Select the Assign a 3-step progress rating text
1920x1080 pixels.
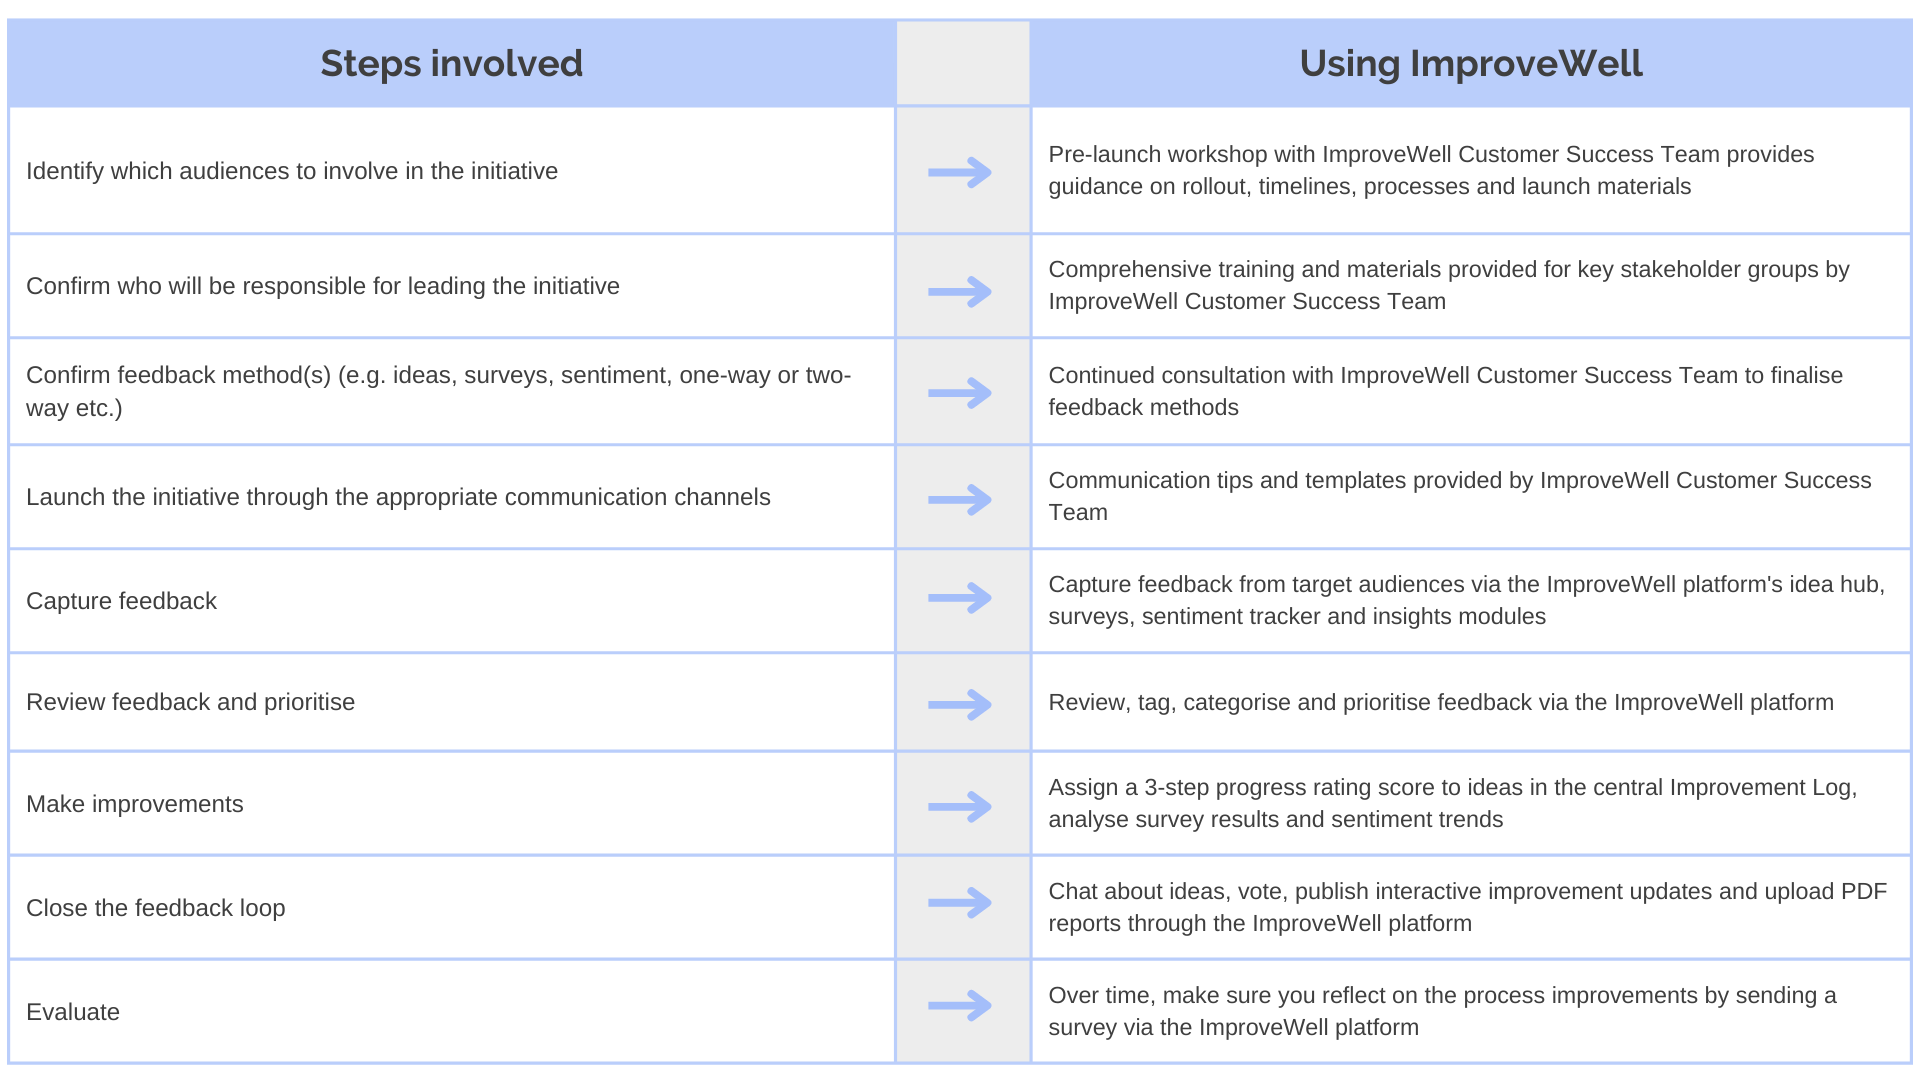pyautogui.click(x=1453, y=803)
